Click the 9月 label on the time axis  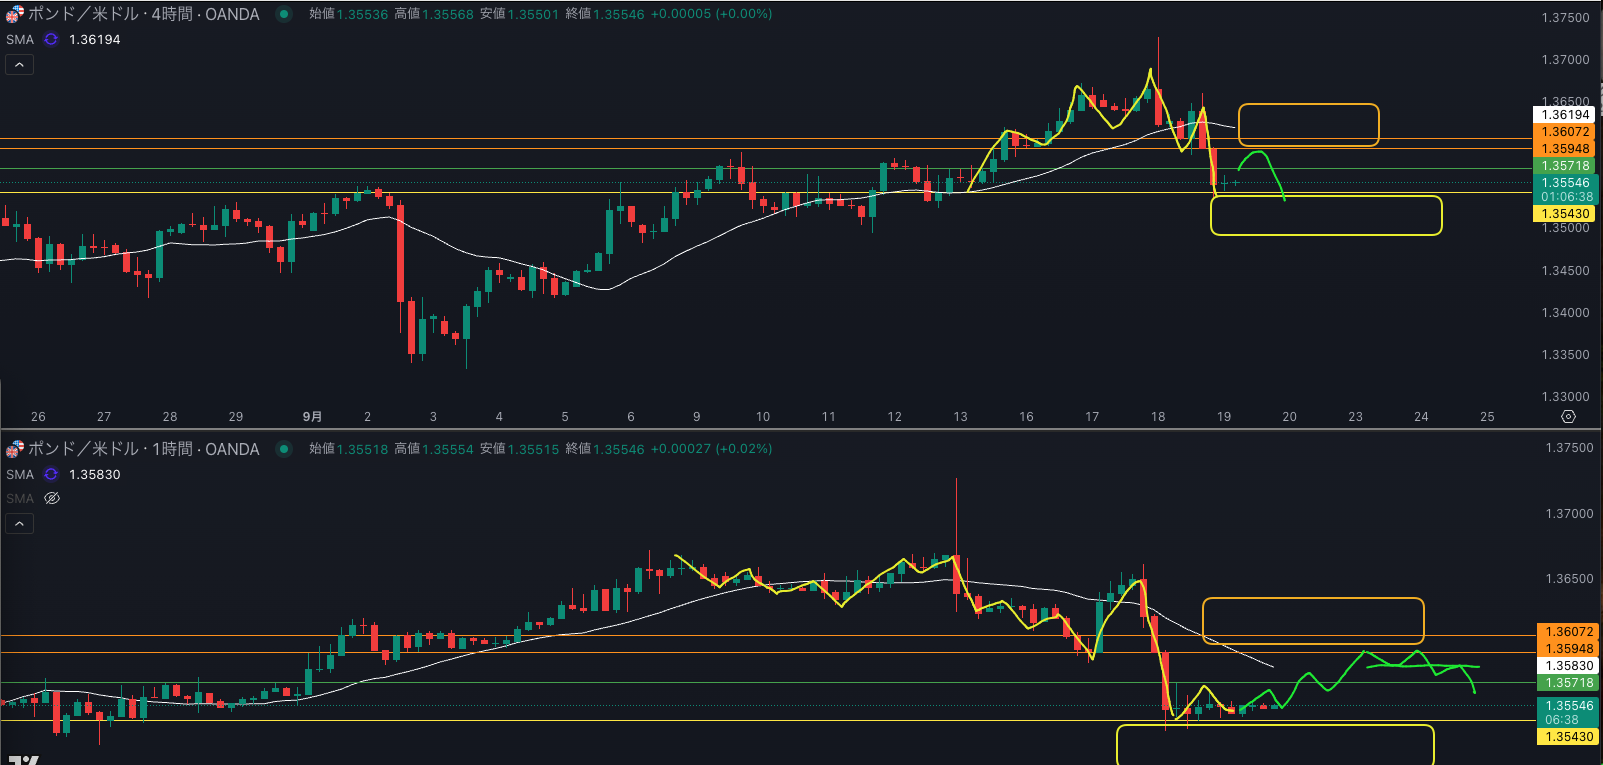pos(312,417)
